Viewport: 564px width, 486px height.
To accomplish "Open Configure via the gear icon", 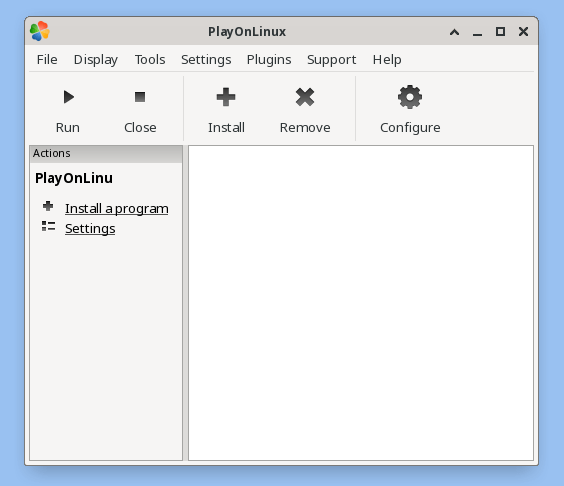I will (410, 97).
